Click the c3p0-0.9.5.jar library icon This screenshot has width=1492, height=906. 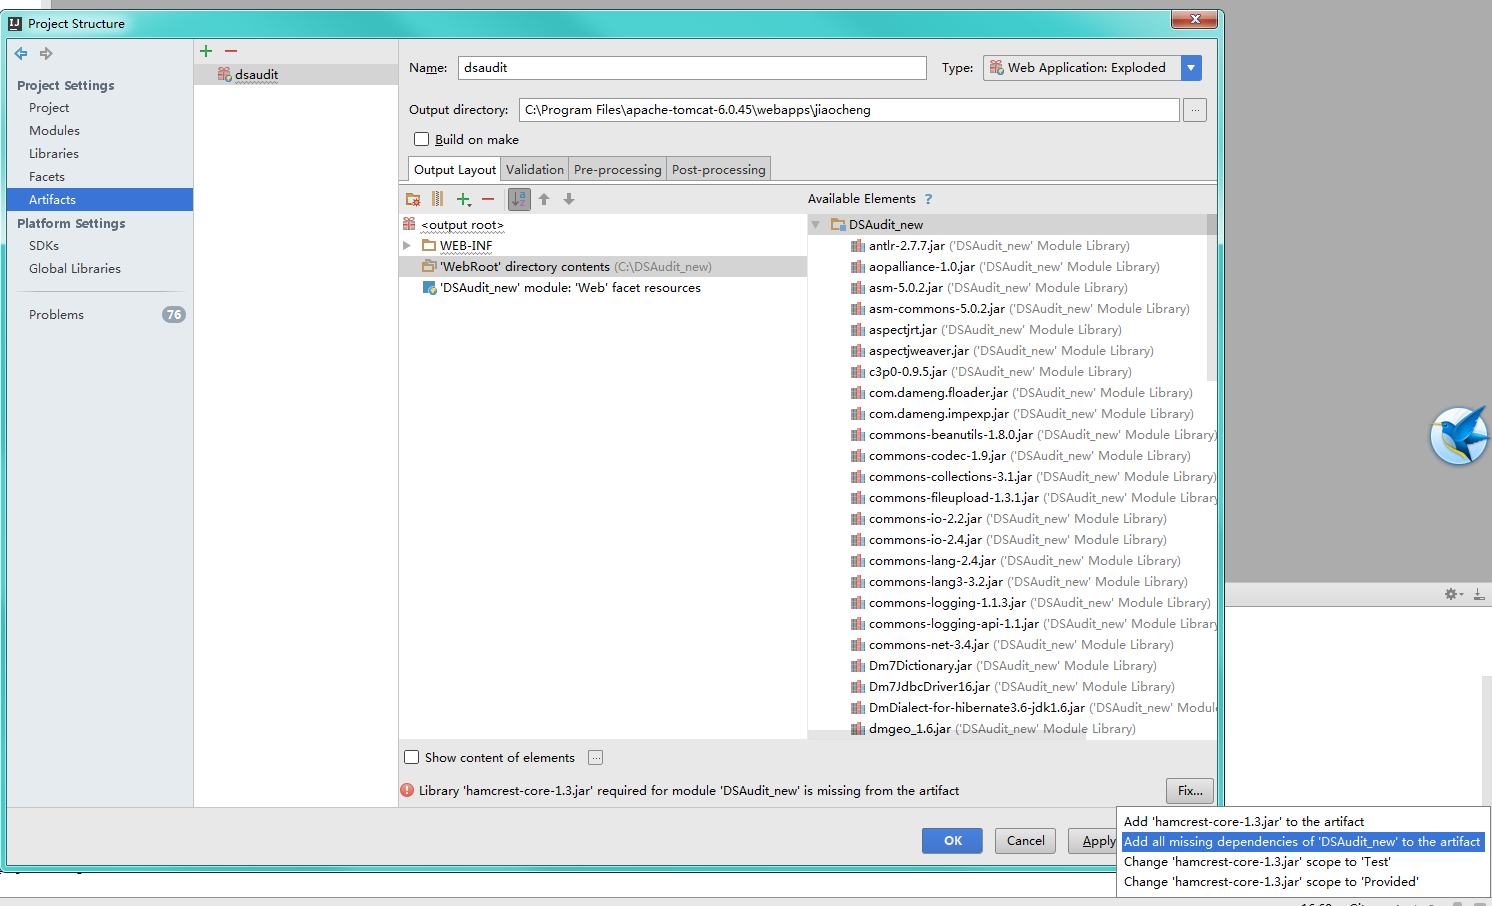[x=858, y=372]
